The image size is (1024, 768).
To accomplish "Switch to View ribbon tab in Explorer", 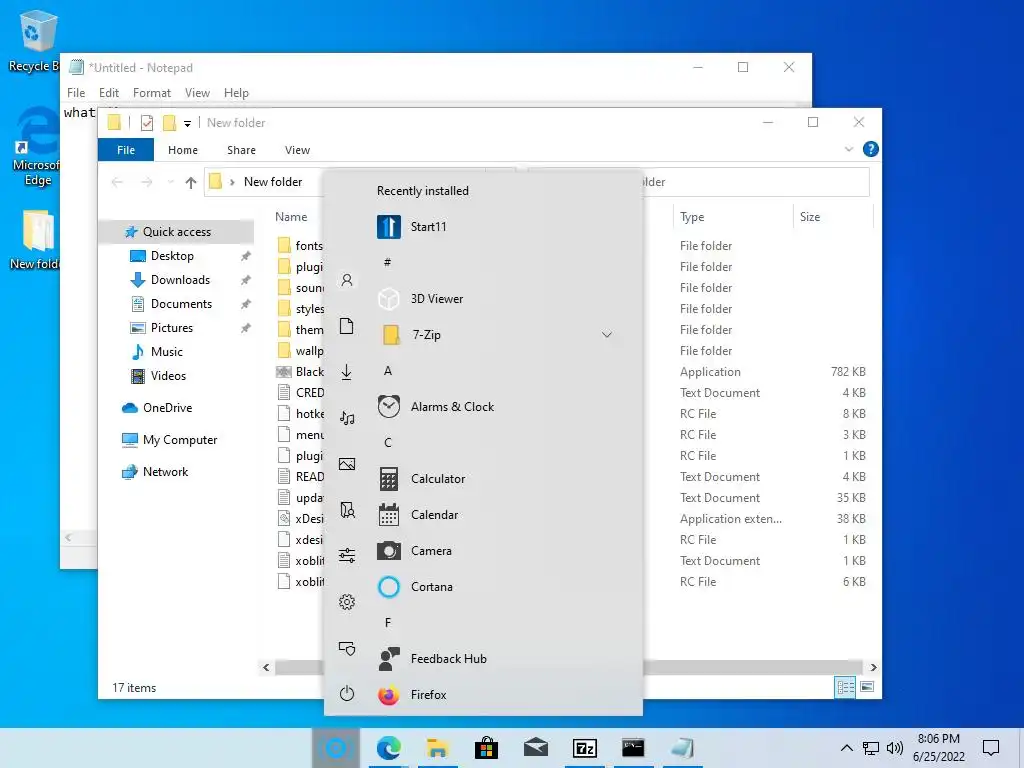I will [297, 150].
